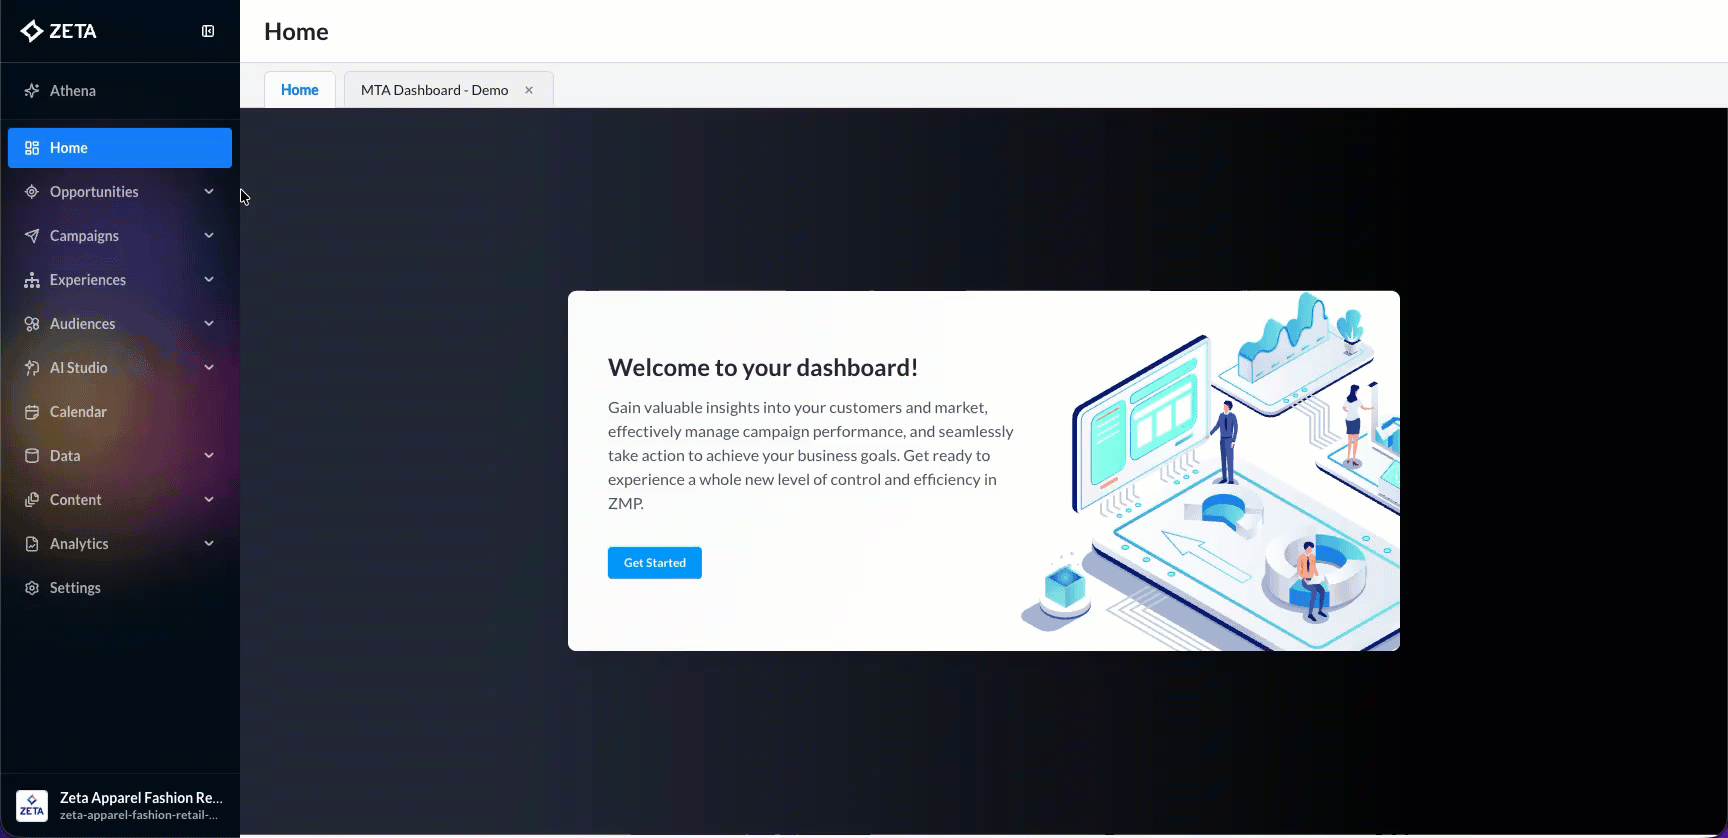Viewport: 1728px width, 838px height.
Task: Click the Home grid icon in sidebar
Action: (32, 148)
